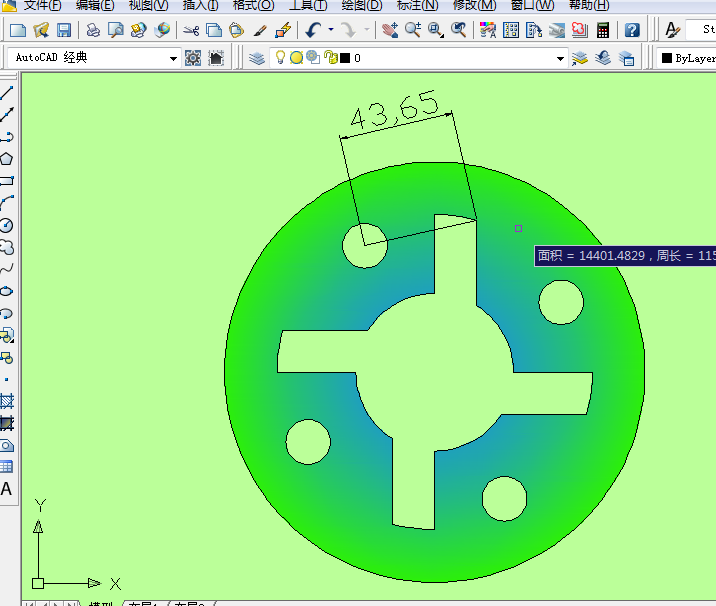
Task: Open the 标注(N) menu
Action: pyautogui.click(x=417, y=5)
